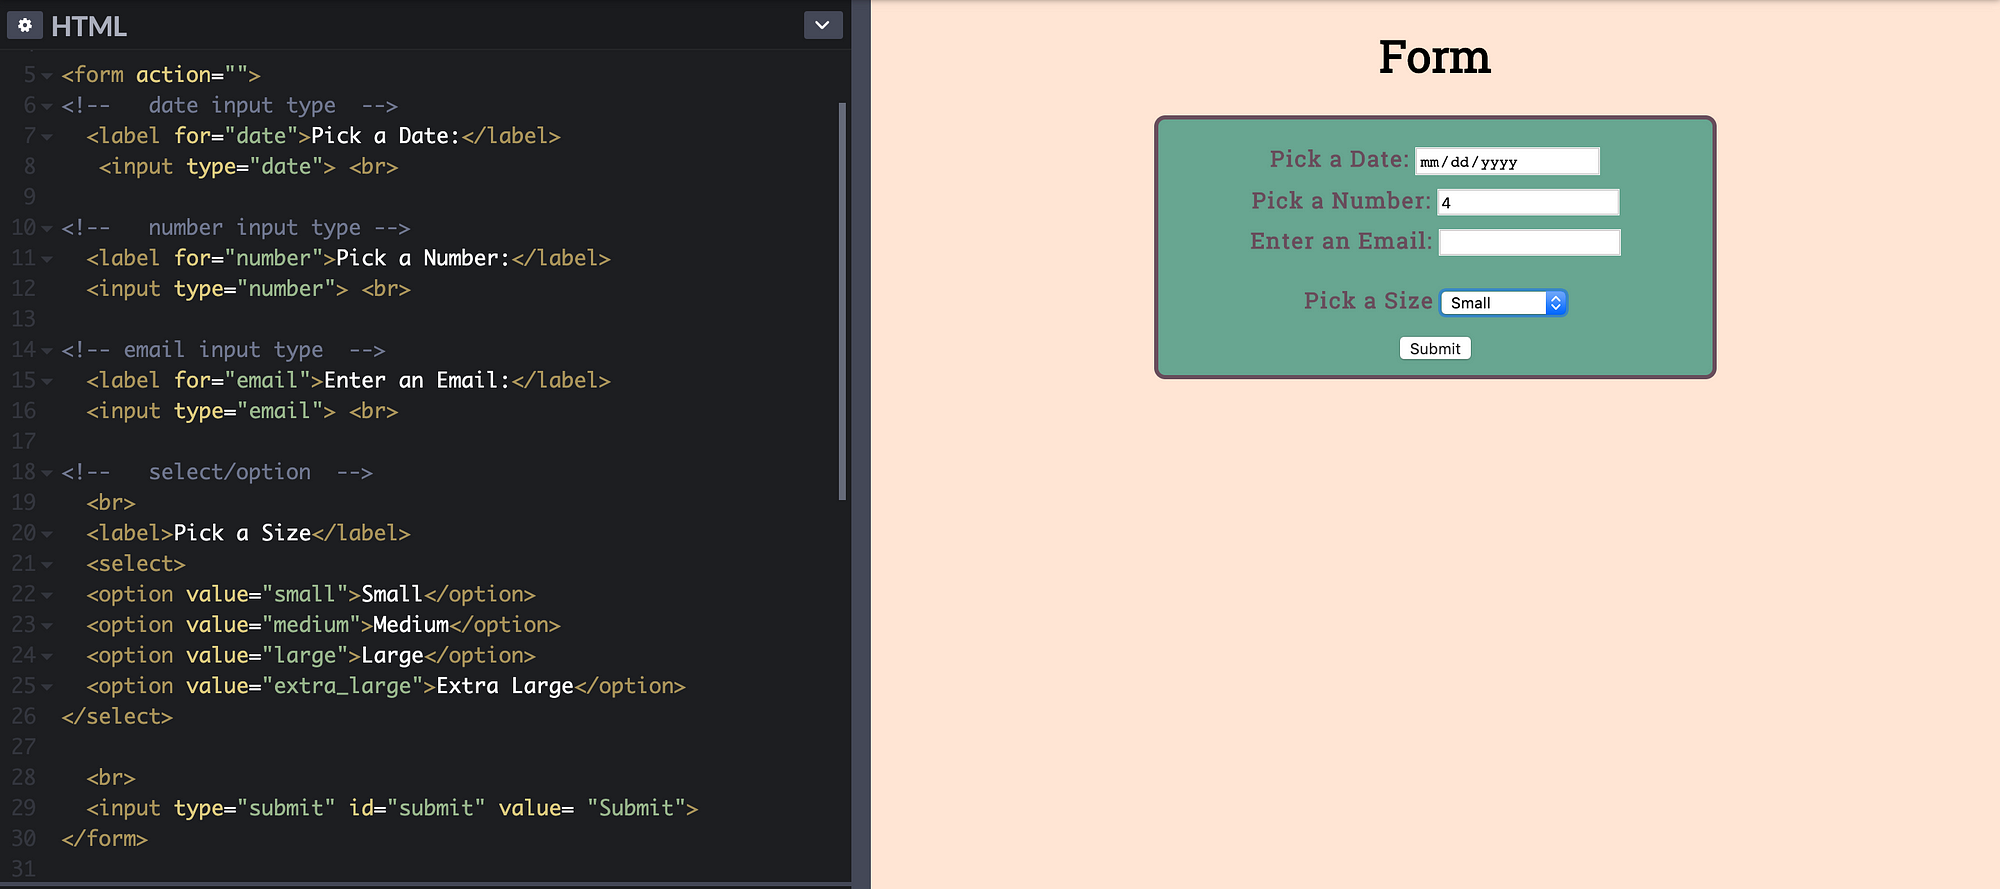Viewport: 2000px width, 889px height.
Task: Click the Submit button in the form
Action: click(1435, 348)
